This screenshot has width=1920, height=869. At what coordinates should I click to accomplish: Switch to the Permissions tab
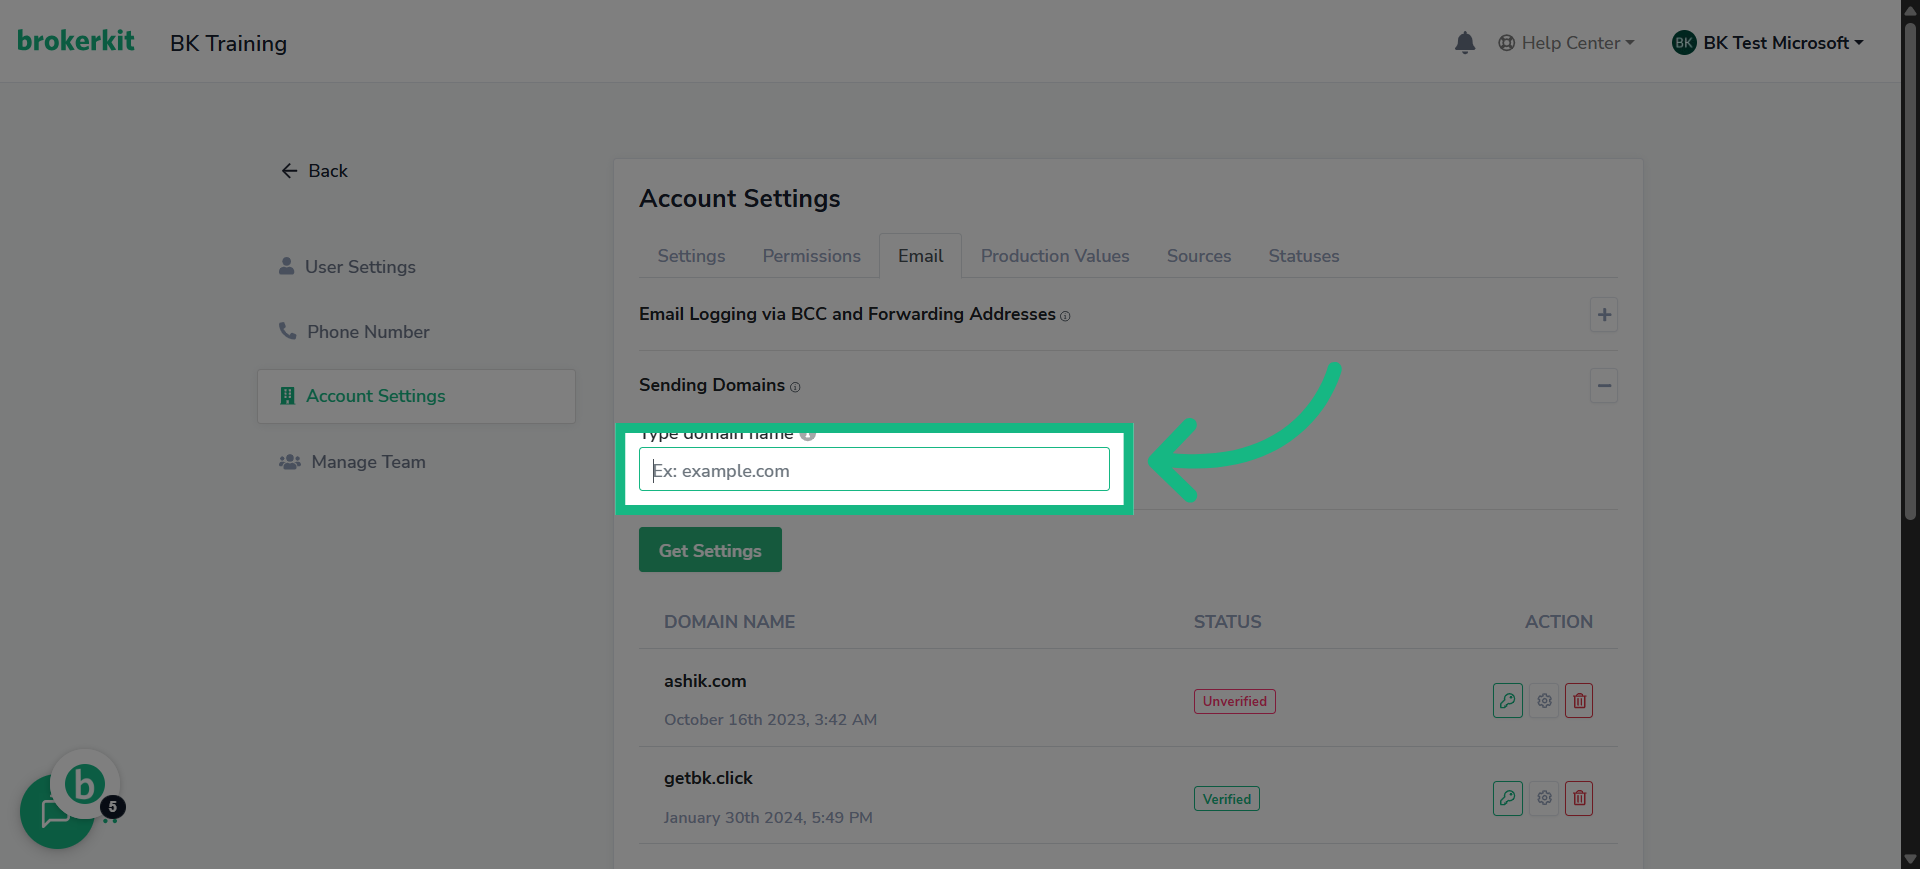pyautogui.click(x=811, y=256)
